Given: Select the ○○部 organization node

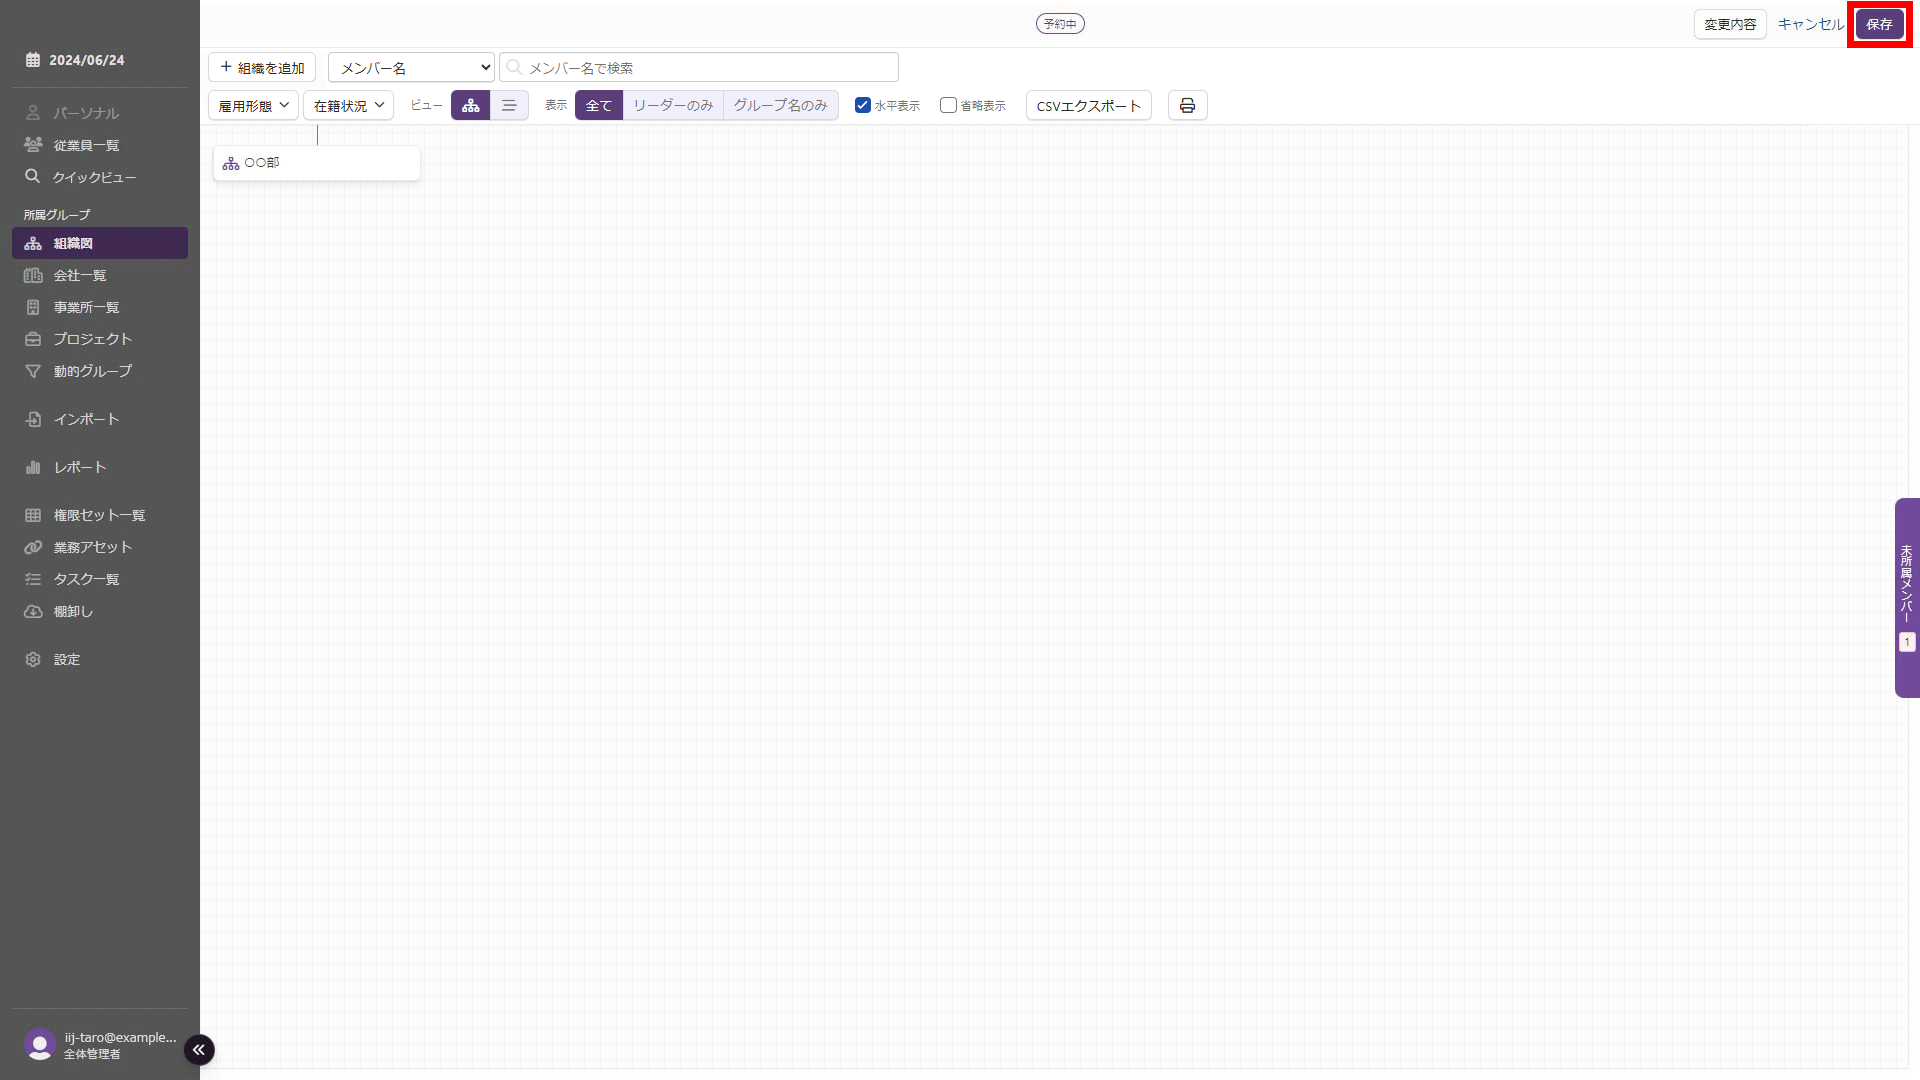Looking at the screenshot, I should (x=316, y=163).
